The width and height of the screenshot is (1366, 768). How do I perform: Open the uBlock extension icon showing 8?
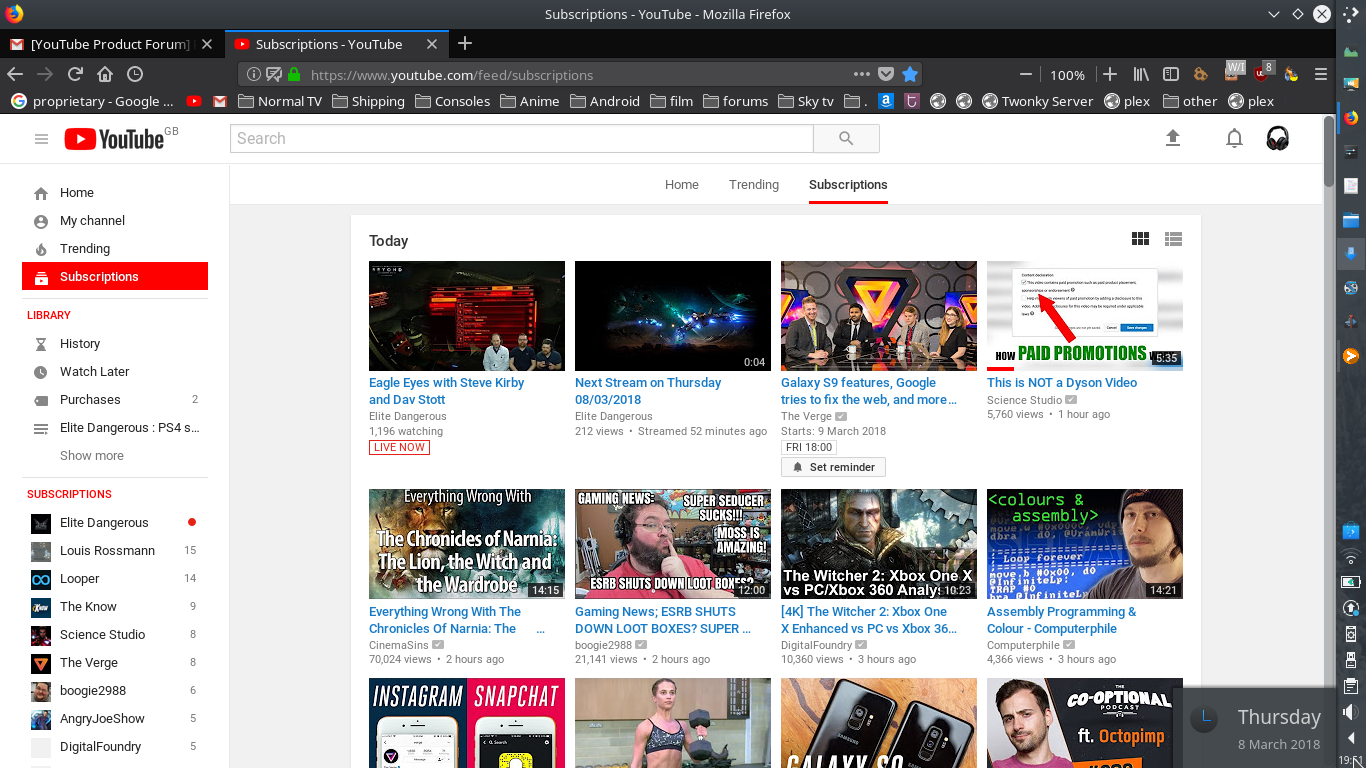[1264, 72]
